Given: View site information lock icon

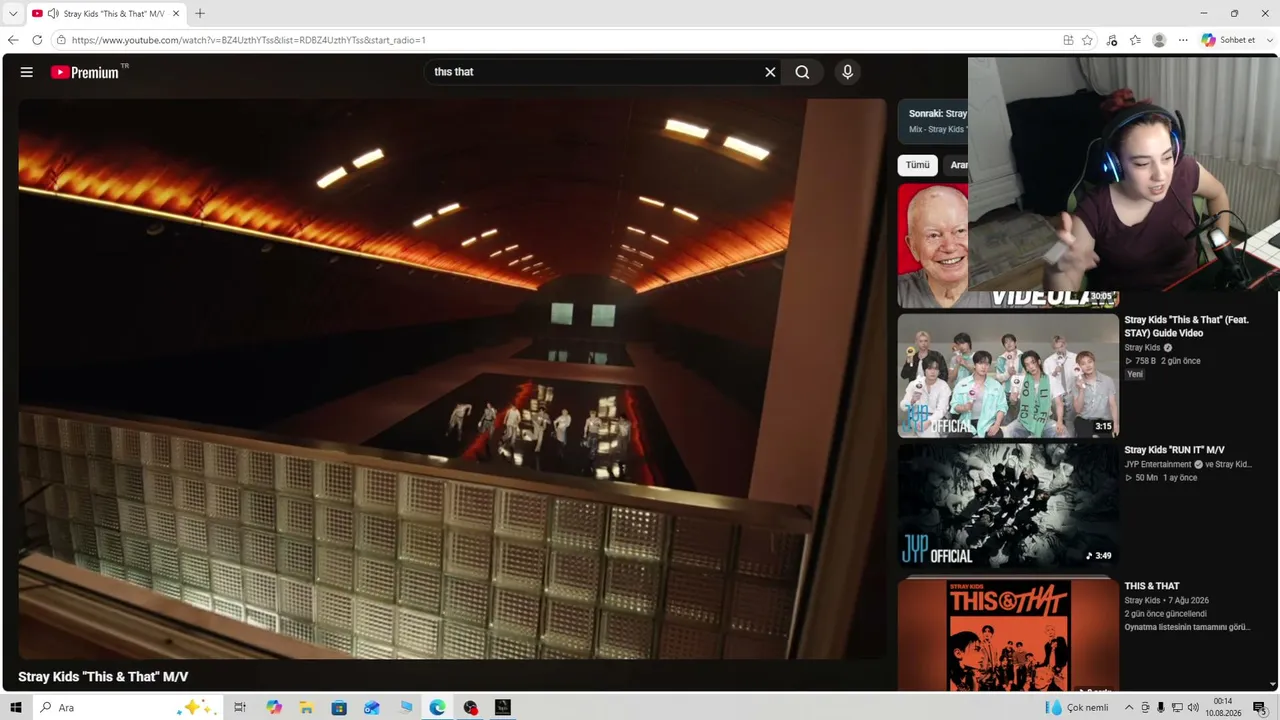Looking at the screenshot, I should 61,40.
